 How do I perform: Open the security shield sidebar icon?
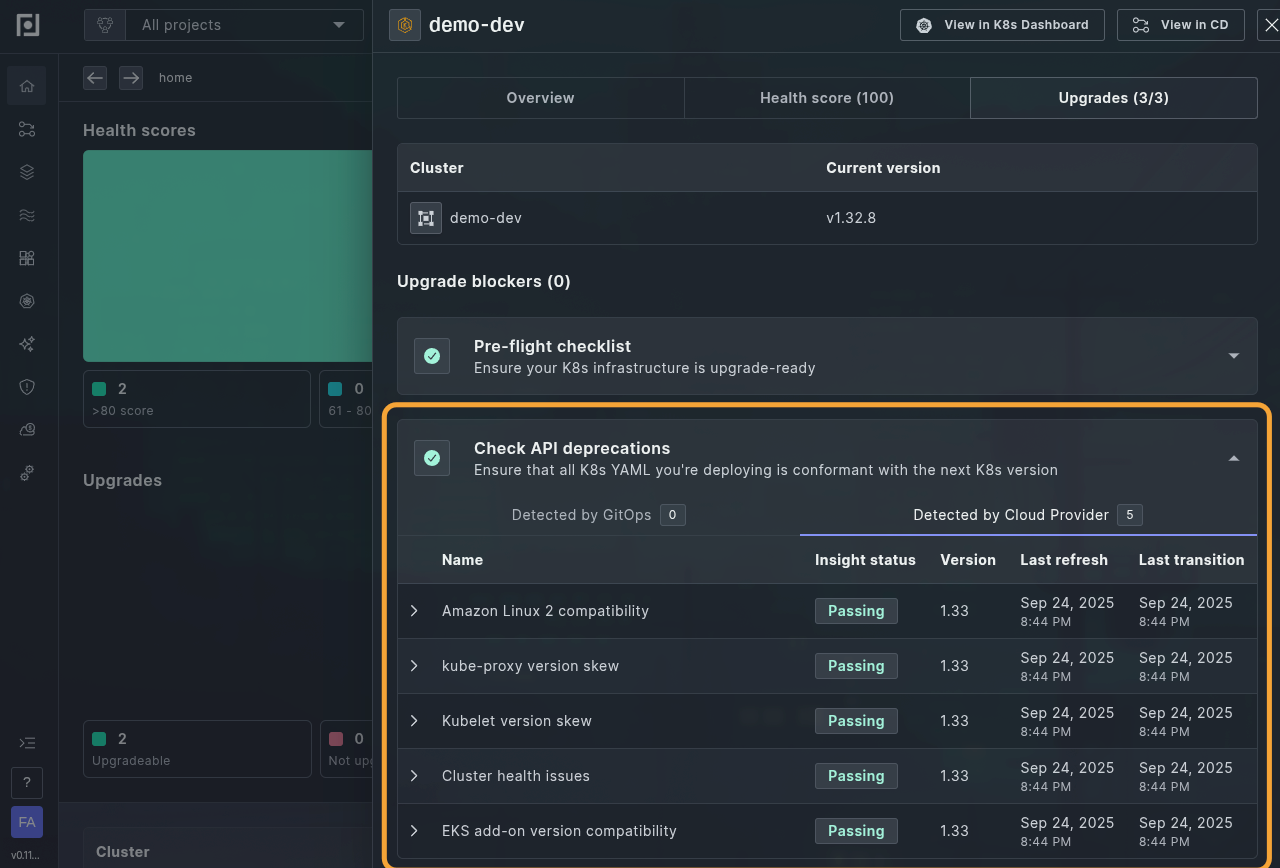(27, 387)
